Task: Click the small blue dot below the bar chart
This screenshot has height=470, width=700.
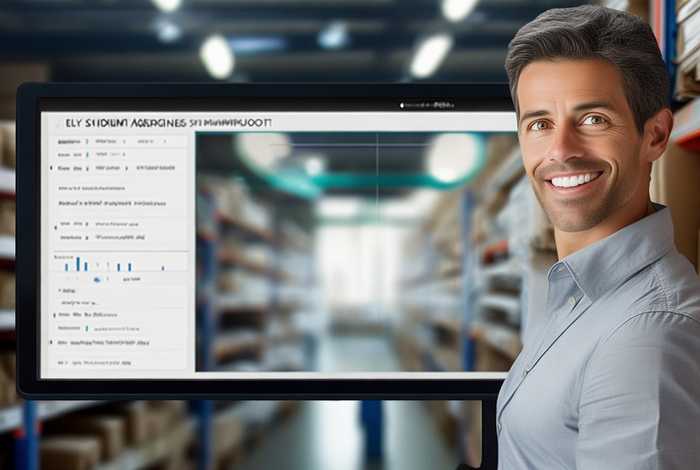Action: [97, 280]
